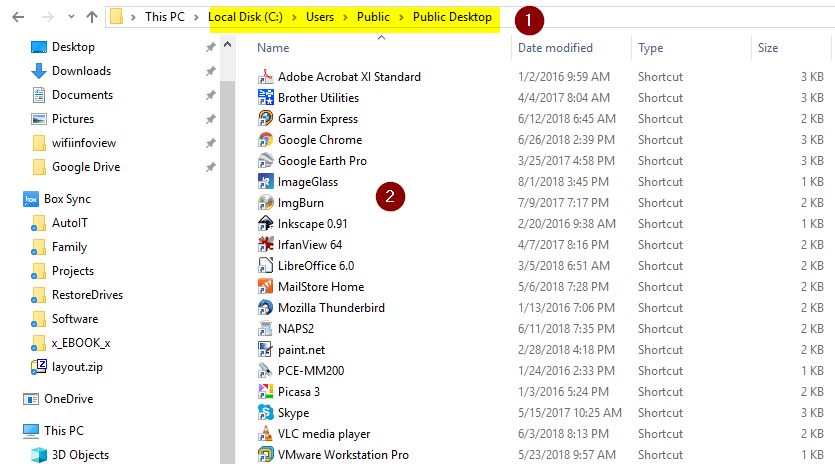Sort files by Date modified column

click(x=555, y=48)
